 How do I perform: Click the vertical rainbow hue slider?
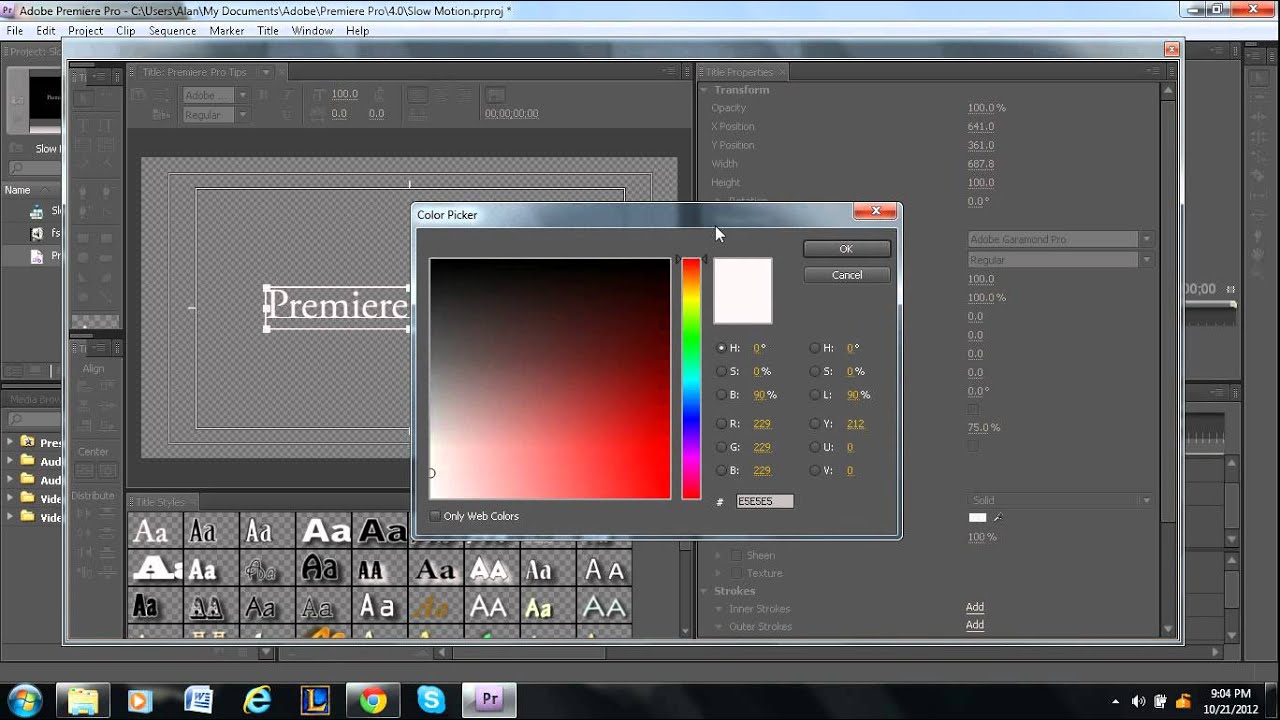point(691,378)
